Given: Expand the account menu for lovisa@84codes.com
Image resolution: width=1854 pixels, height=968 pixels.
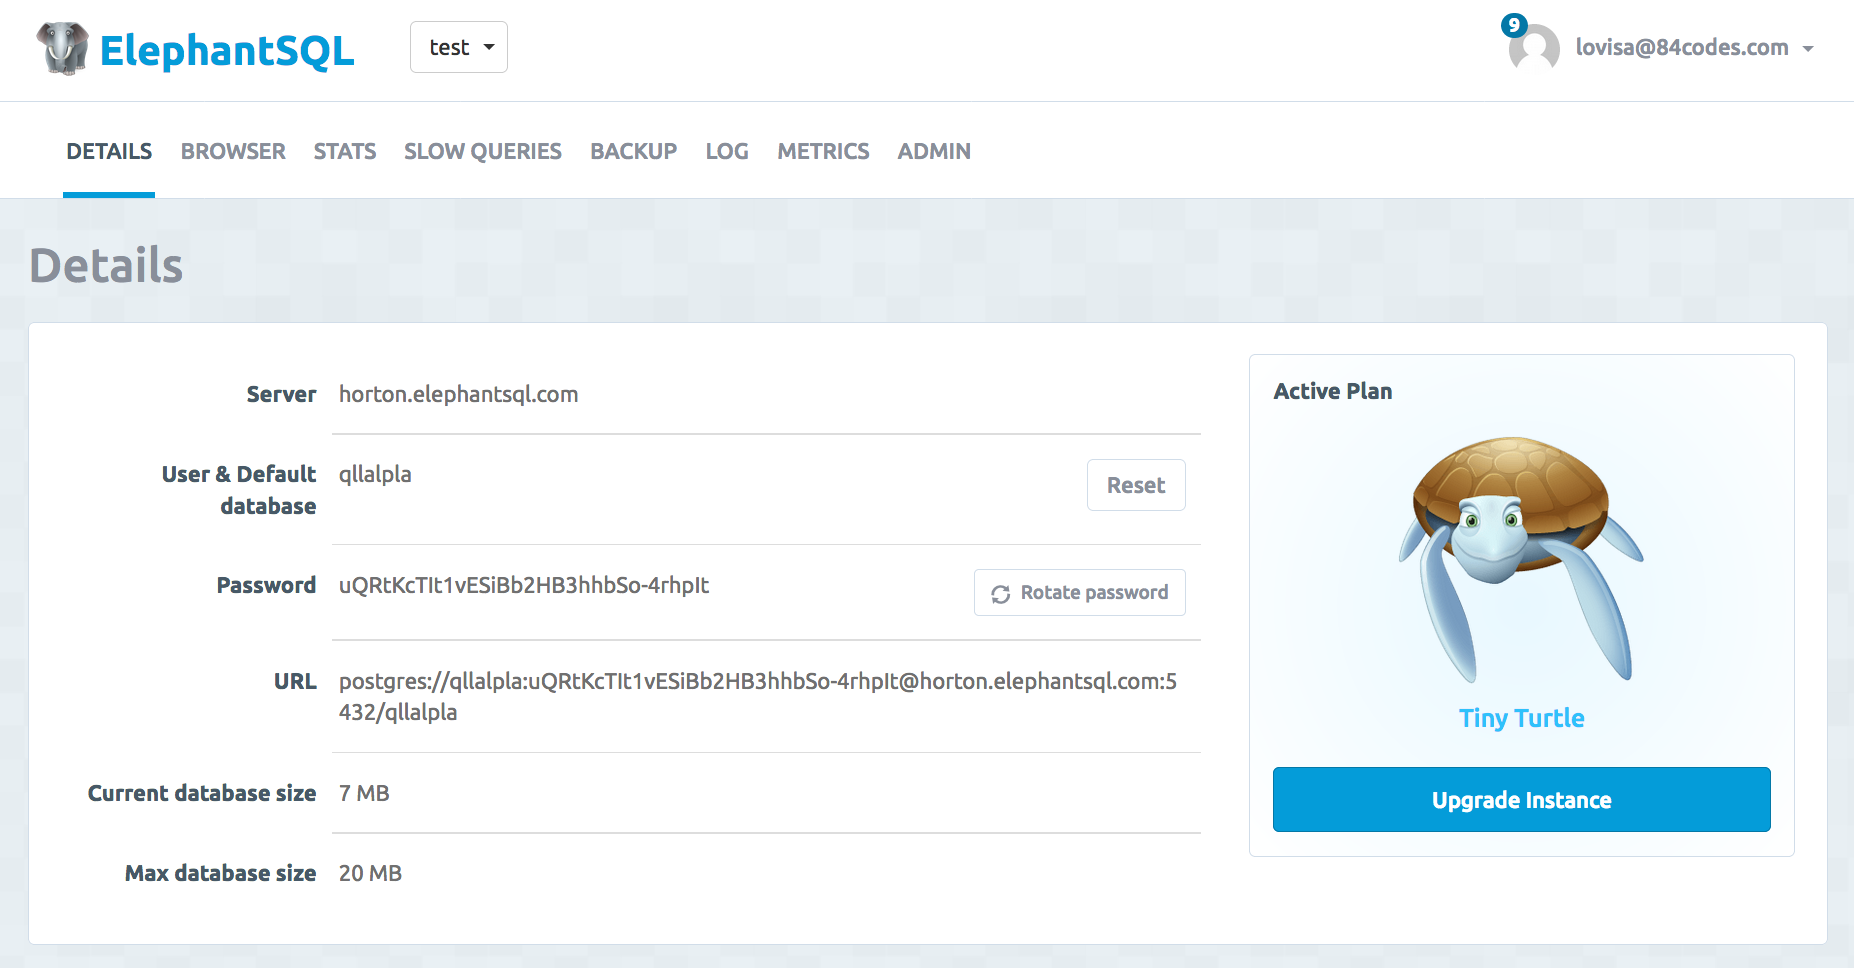Looking at the screenshot, I should 1682,47.
